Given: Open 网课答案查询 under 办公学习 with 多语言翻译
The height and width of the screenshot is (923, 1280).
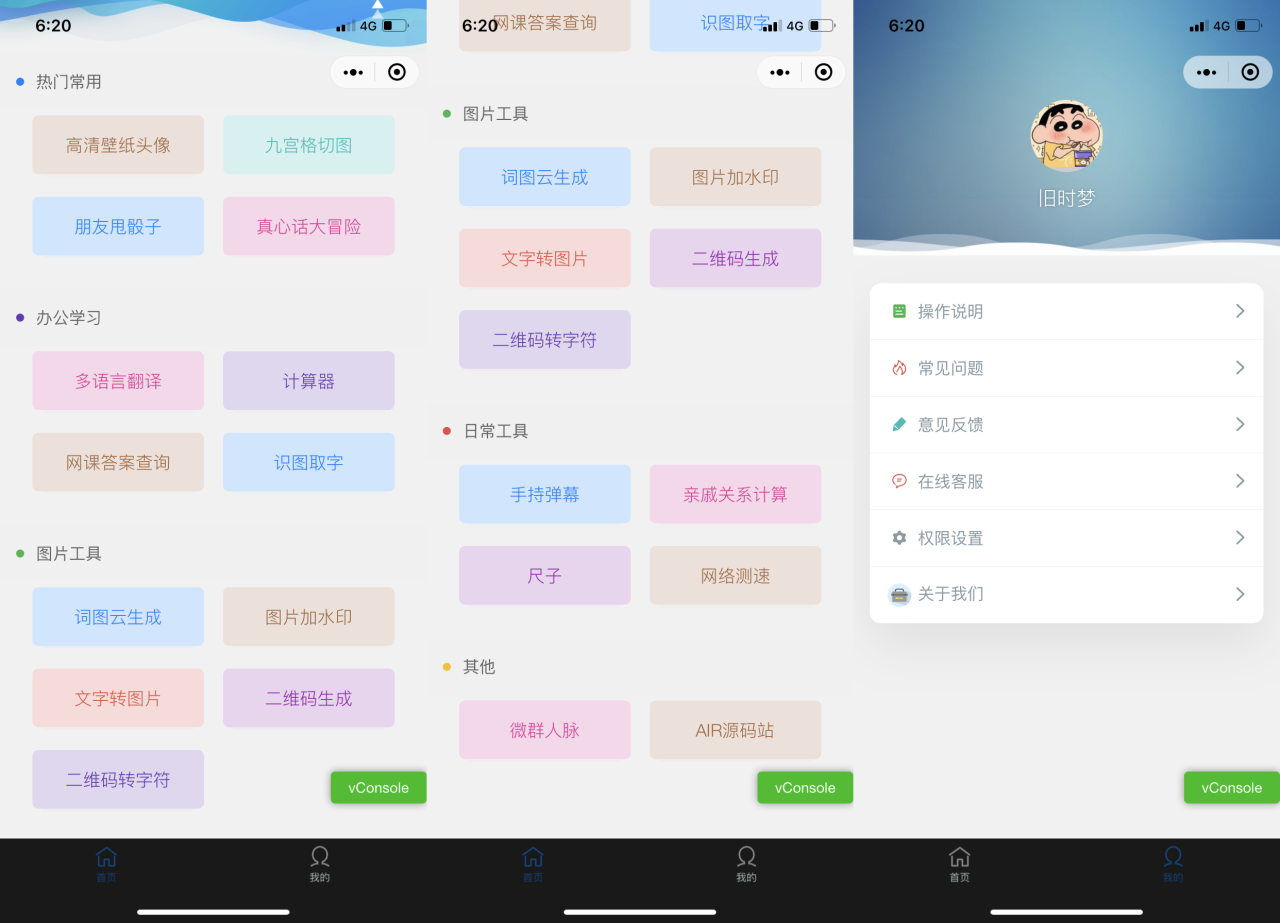Looking at the screenshot, I should [118, 462].
